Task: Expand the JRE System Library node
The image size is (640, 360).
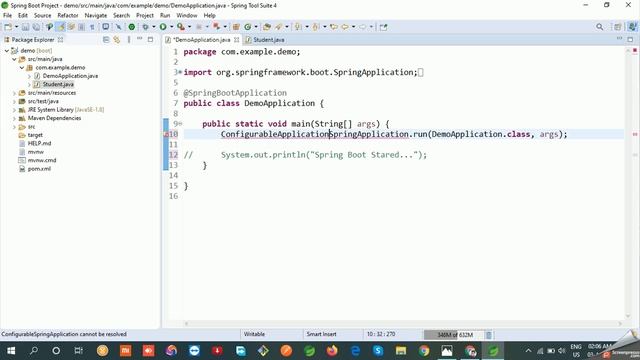Action: coord(14,110)
